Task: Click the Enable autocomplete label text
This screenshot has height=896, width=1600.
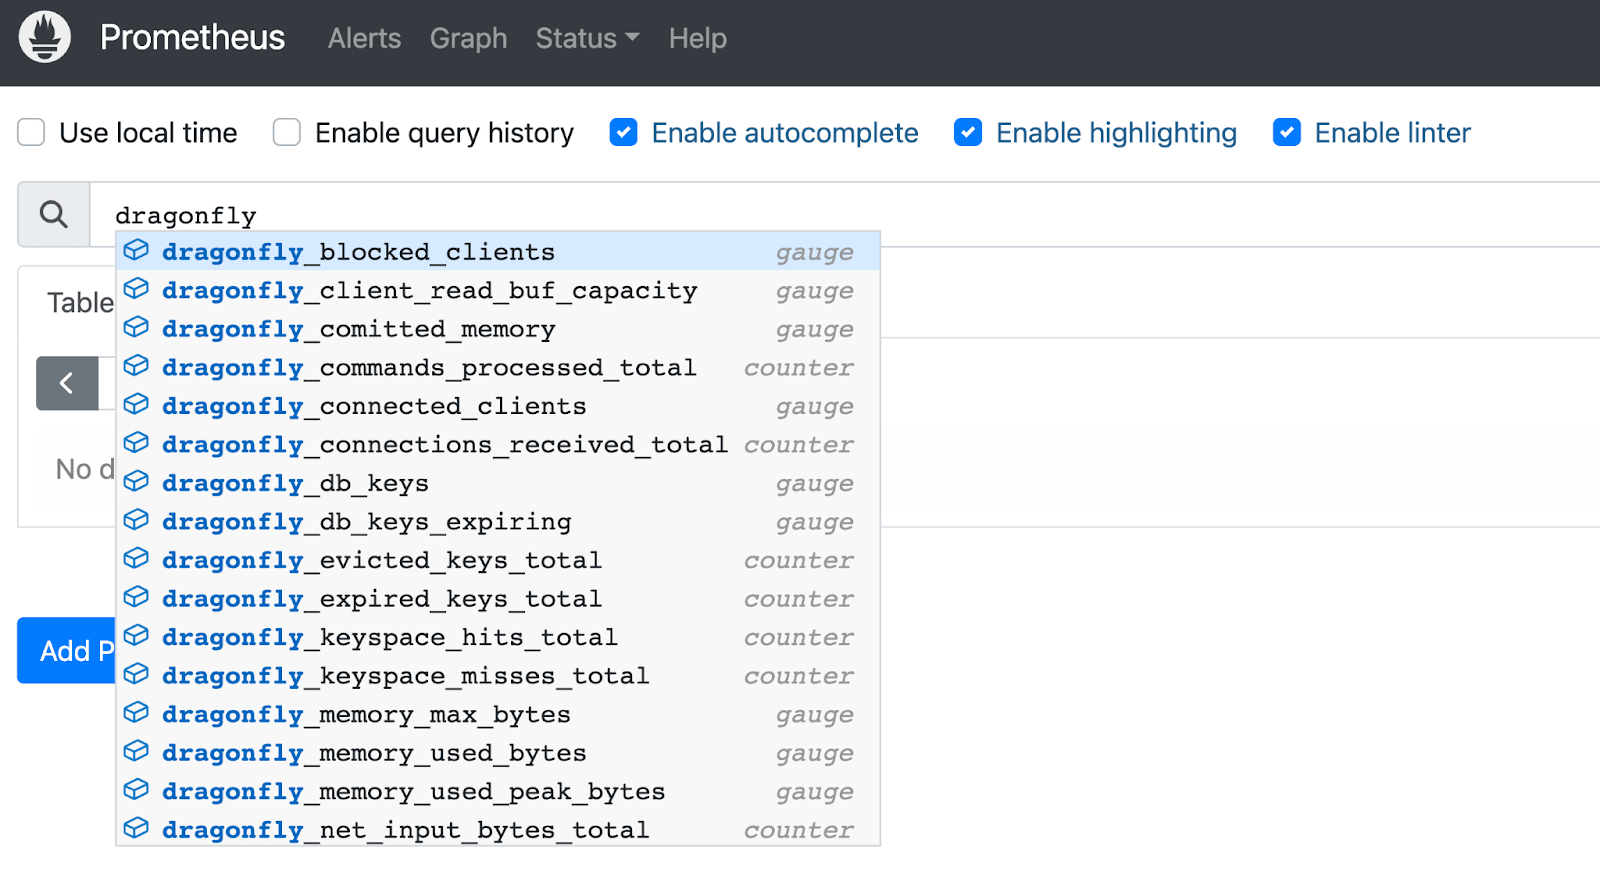Action: pos(785,133)
